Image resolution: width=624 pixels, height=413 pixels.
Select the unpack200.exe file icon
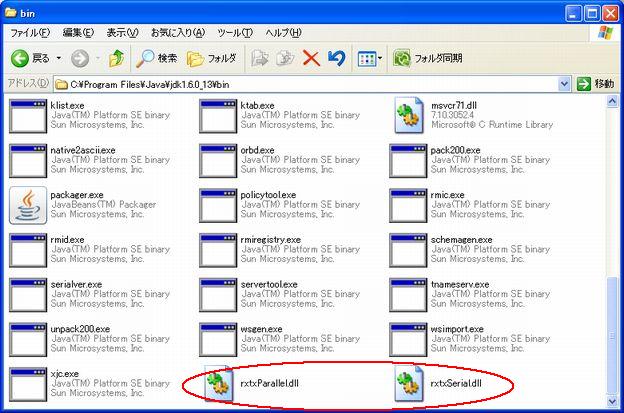(28, 339)
